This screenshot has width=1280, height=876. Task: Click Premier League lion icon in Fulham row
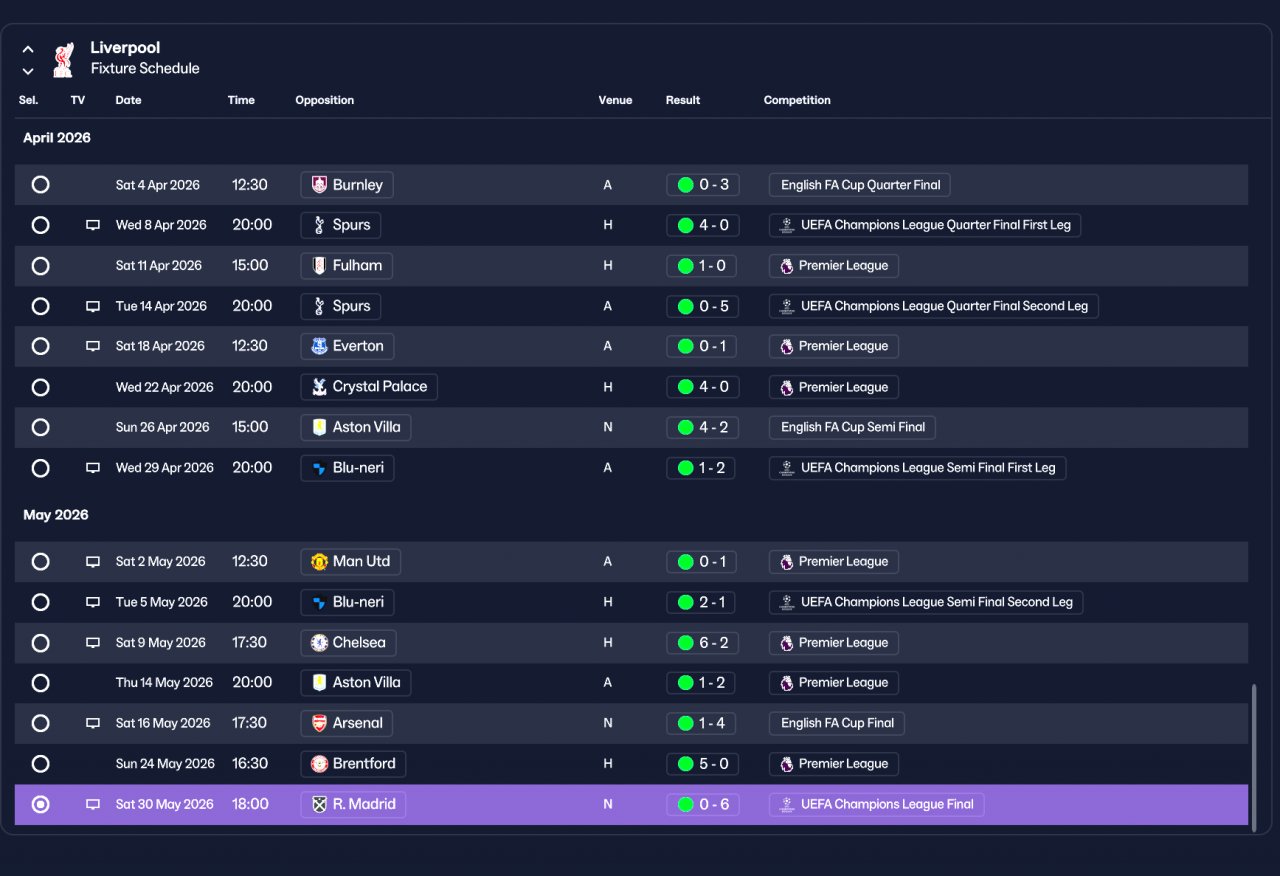pos(787,266)
